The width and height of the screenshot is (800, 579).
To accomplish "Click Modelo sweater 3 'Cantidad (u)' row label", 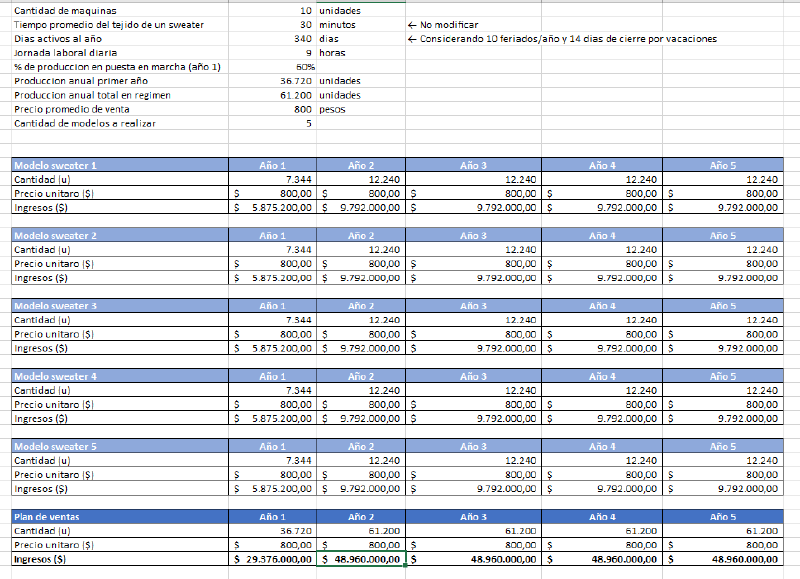I will 120,320.
